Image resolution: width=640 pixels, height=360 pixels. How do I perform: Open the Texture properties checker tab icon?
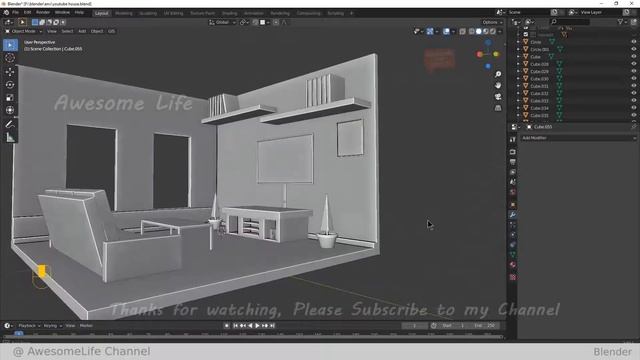tap(513, 277)
